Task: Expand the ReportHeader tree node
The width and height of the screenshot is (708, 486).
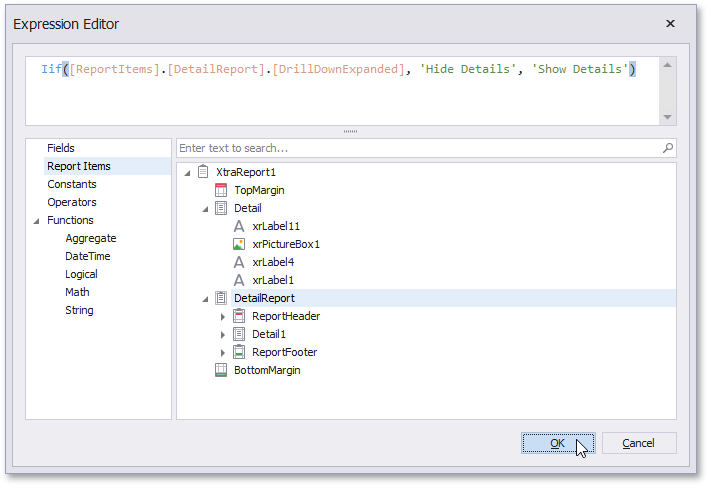Action: click(223, 316)
